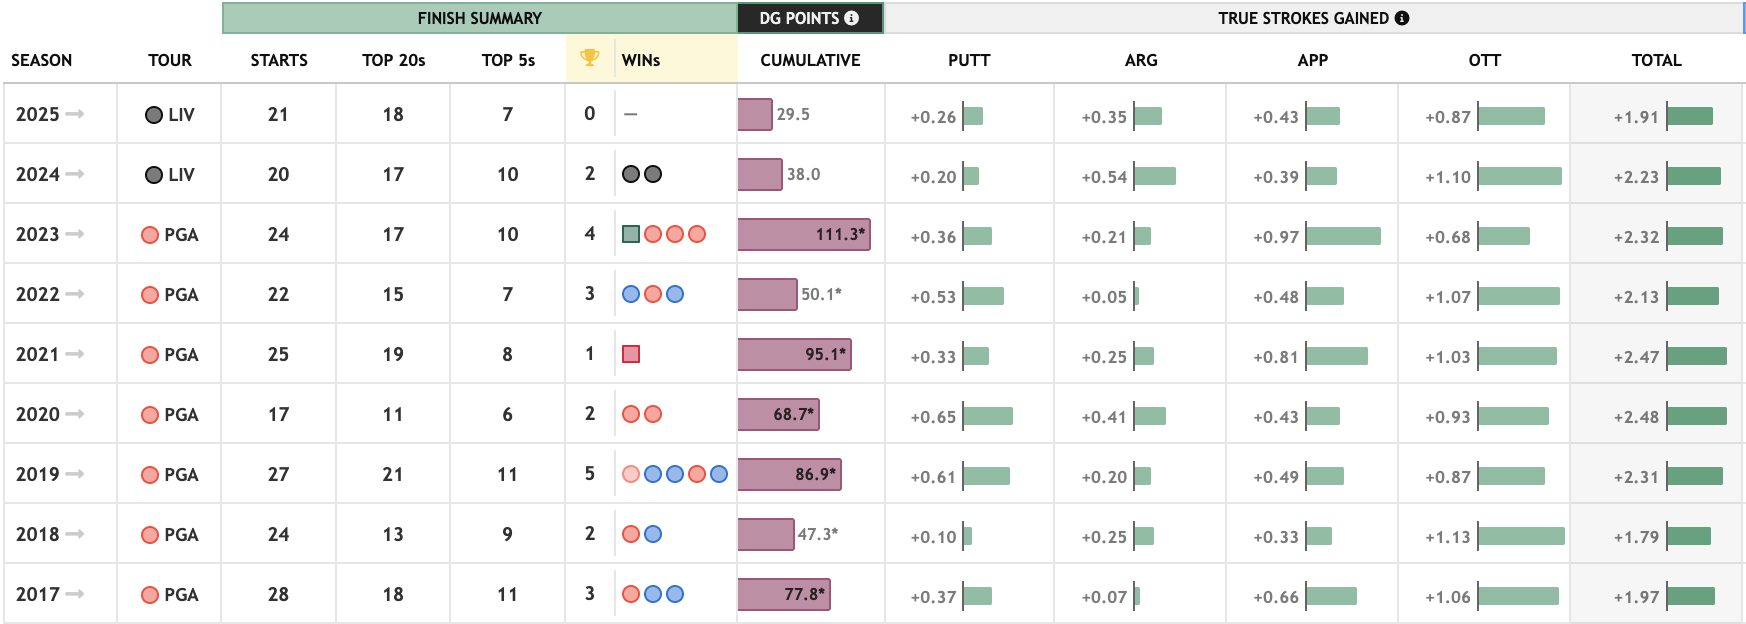Click the first black win circle for 2024
The image size is (1746, 624).
[631, 174]
